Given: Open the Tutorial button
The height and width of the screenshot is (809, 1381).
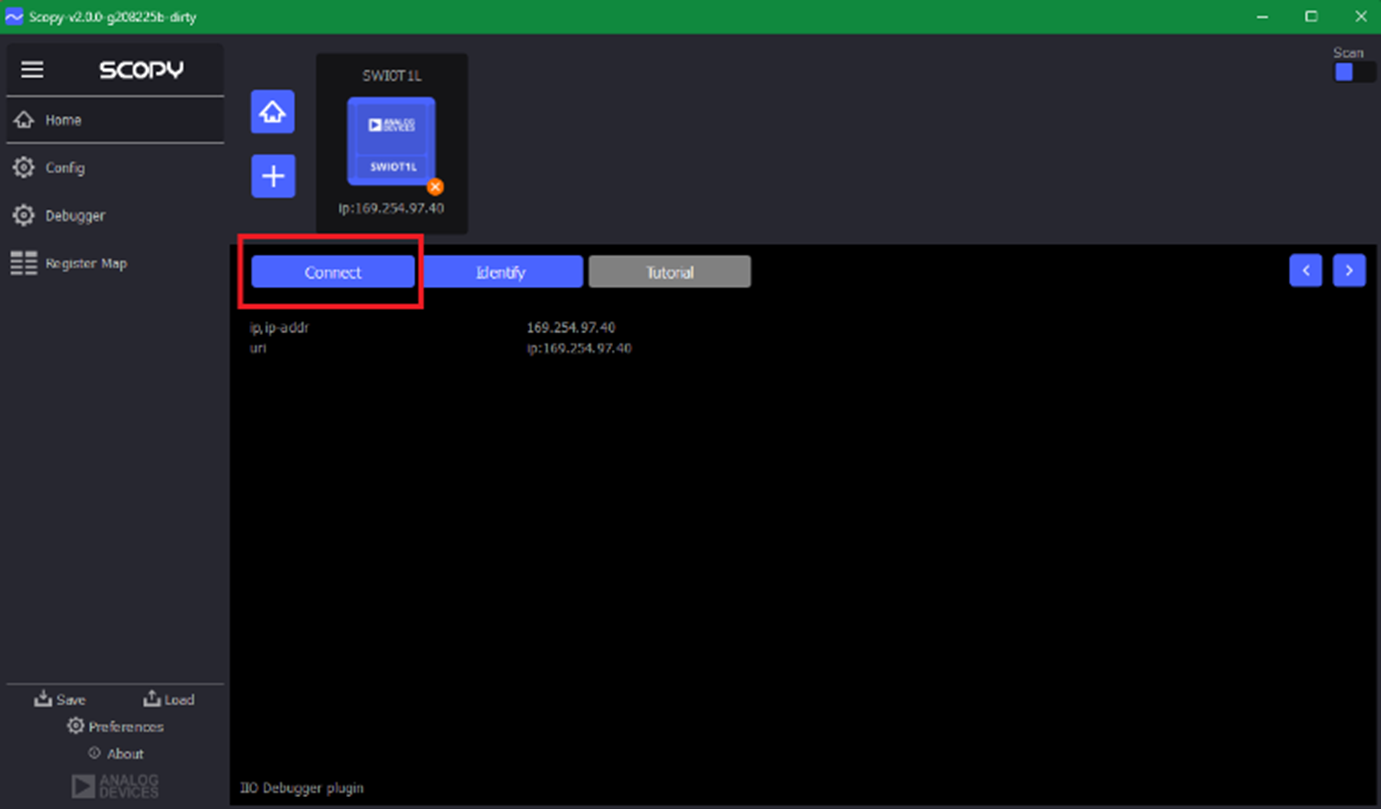Looking at the screenshot, I should click(x=670, y=272).
